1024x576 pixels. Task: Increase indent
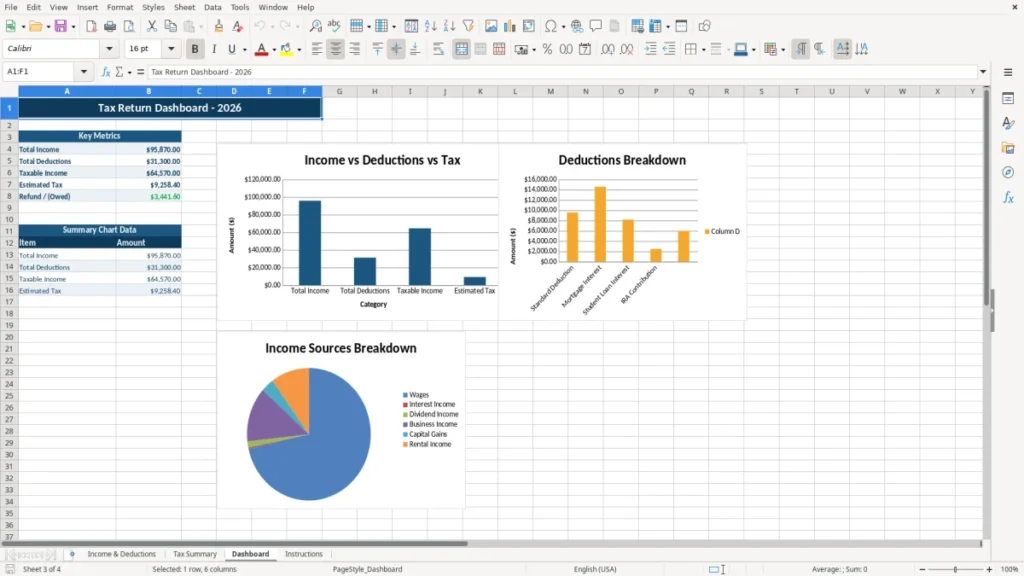point(650,49)
